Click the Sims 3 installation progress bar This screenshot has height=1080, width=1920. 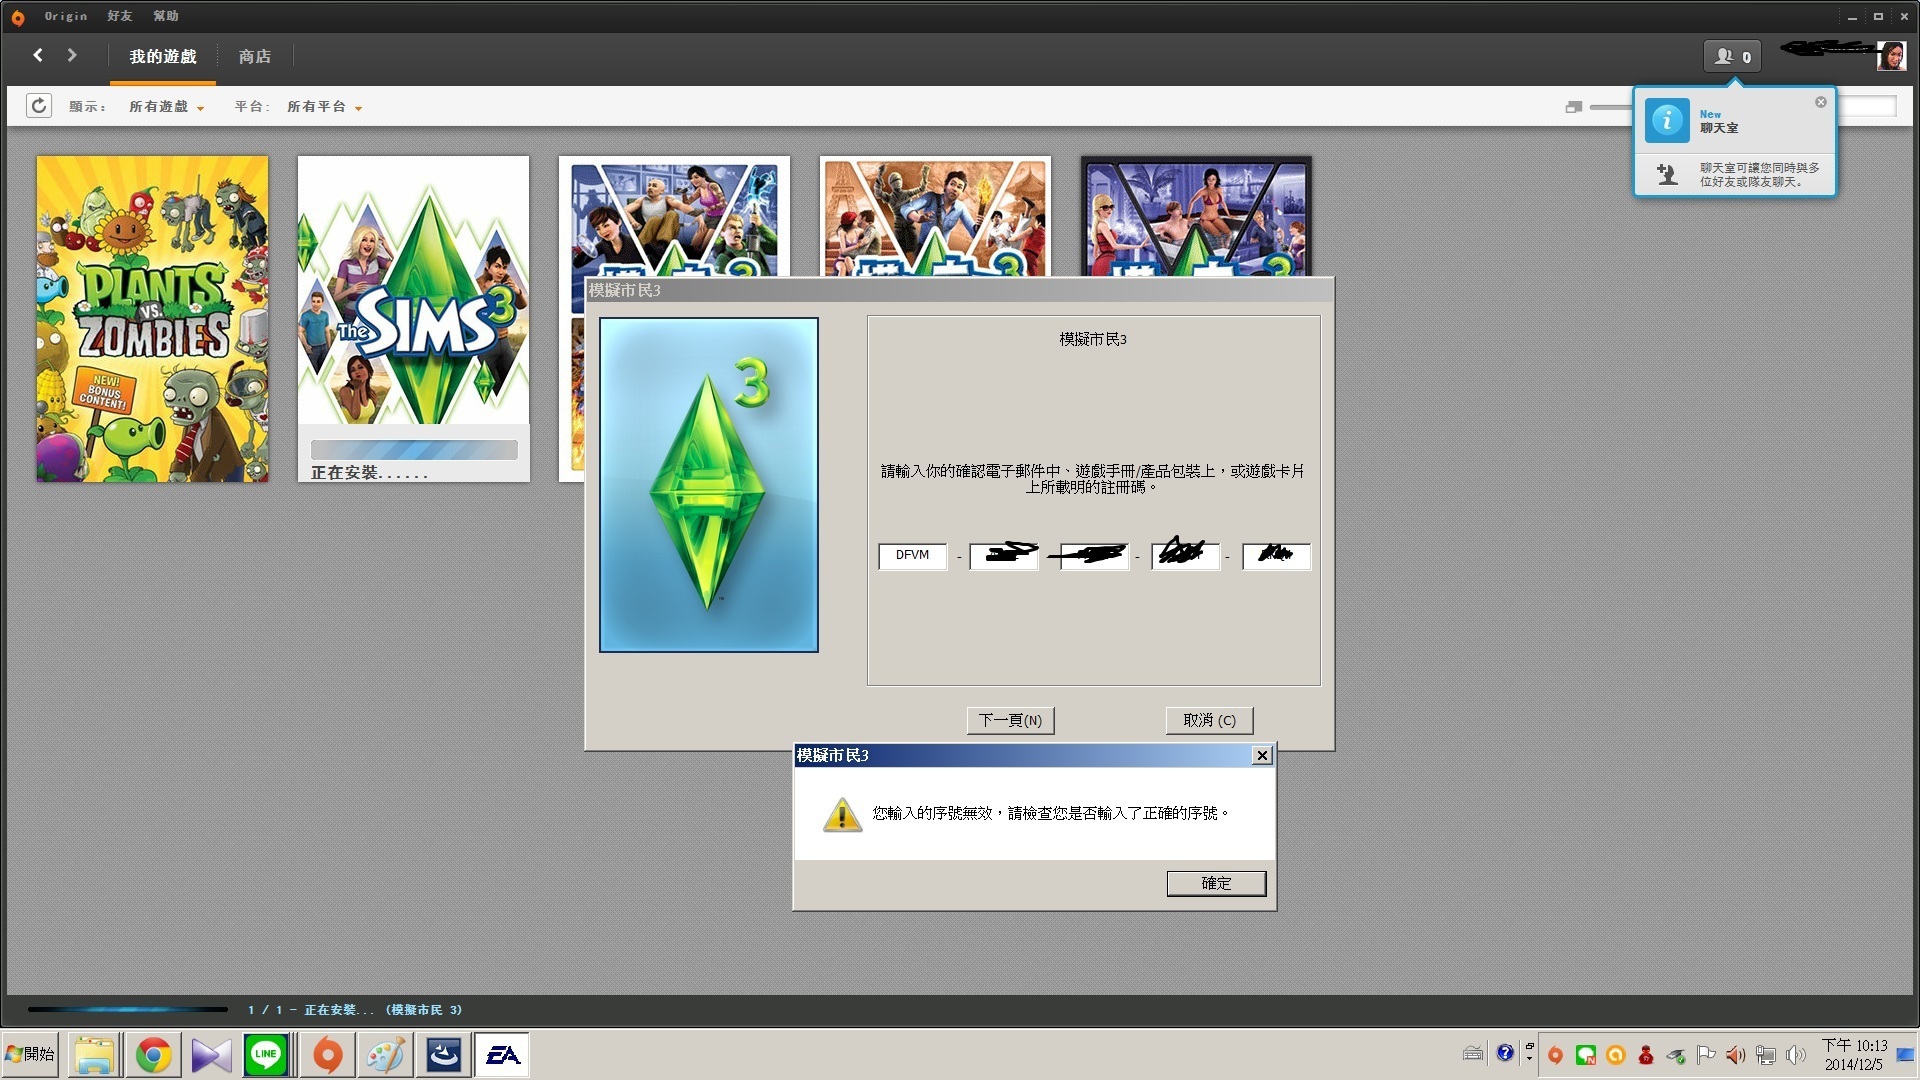click(414, 450)
